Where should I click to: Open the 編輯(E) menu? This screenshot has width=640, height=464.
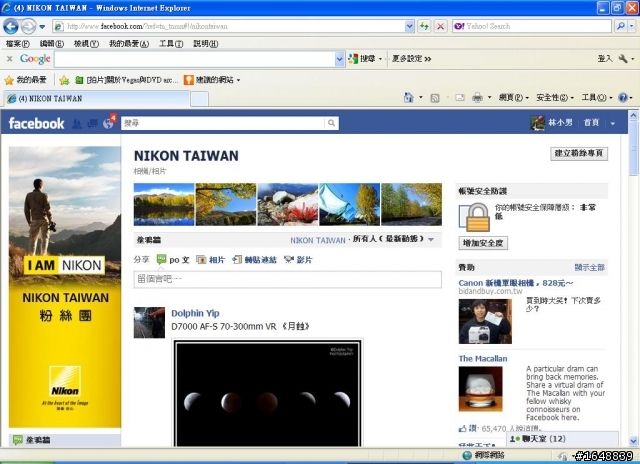tap(51, 43)
